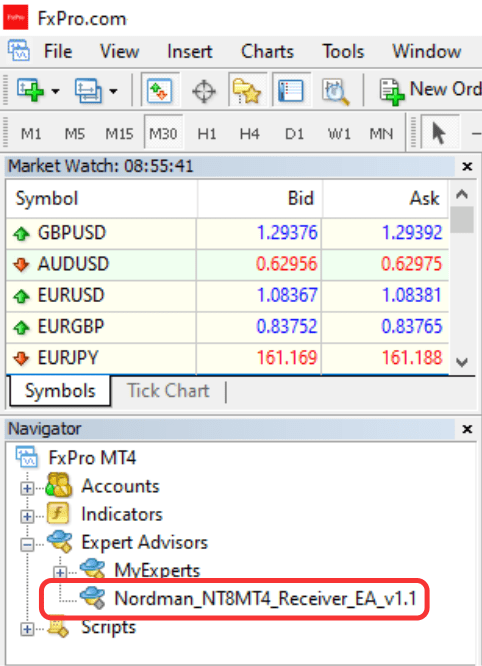Open the File menu
Screen dimensions: 482x666
[58, 52]
